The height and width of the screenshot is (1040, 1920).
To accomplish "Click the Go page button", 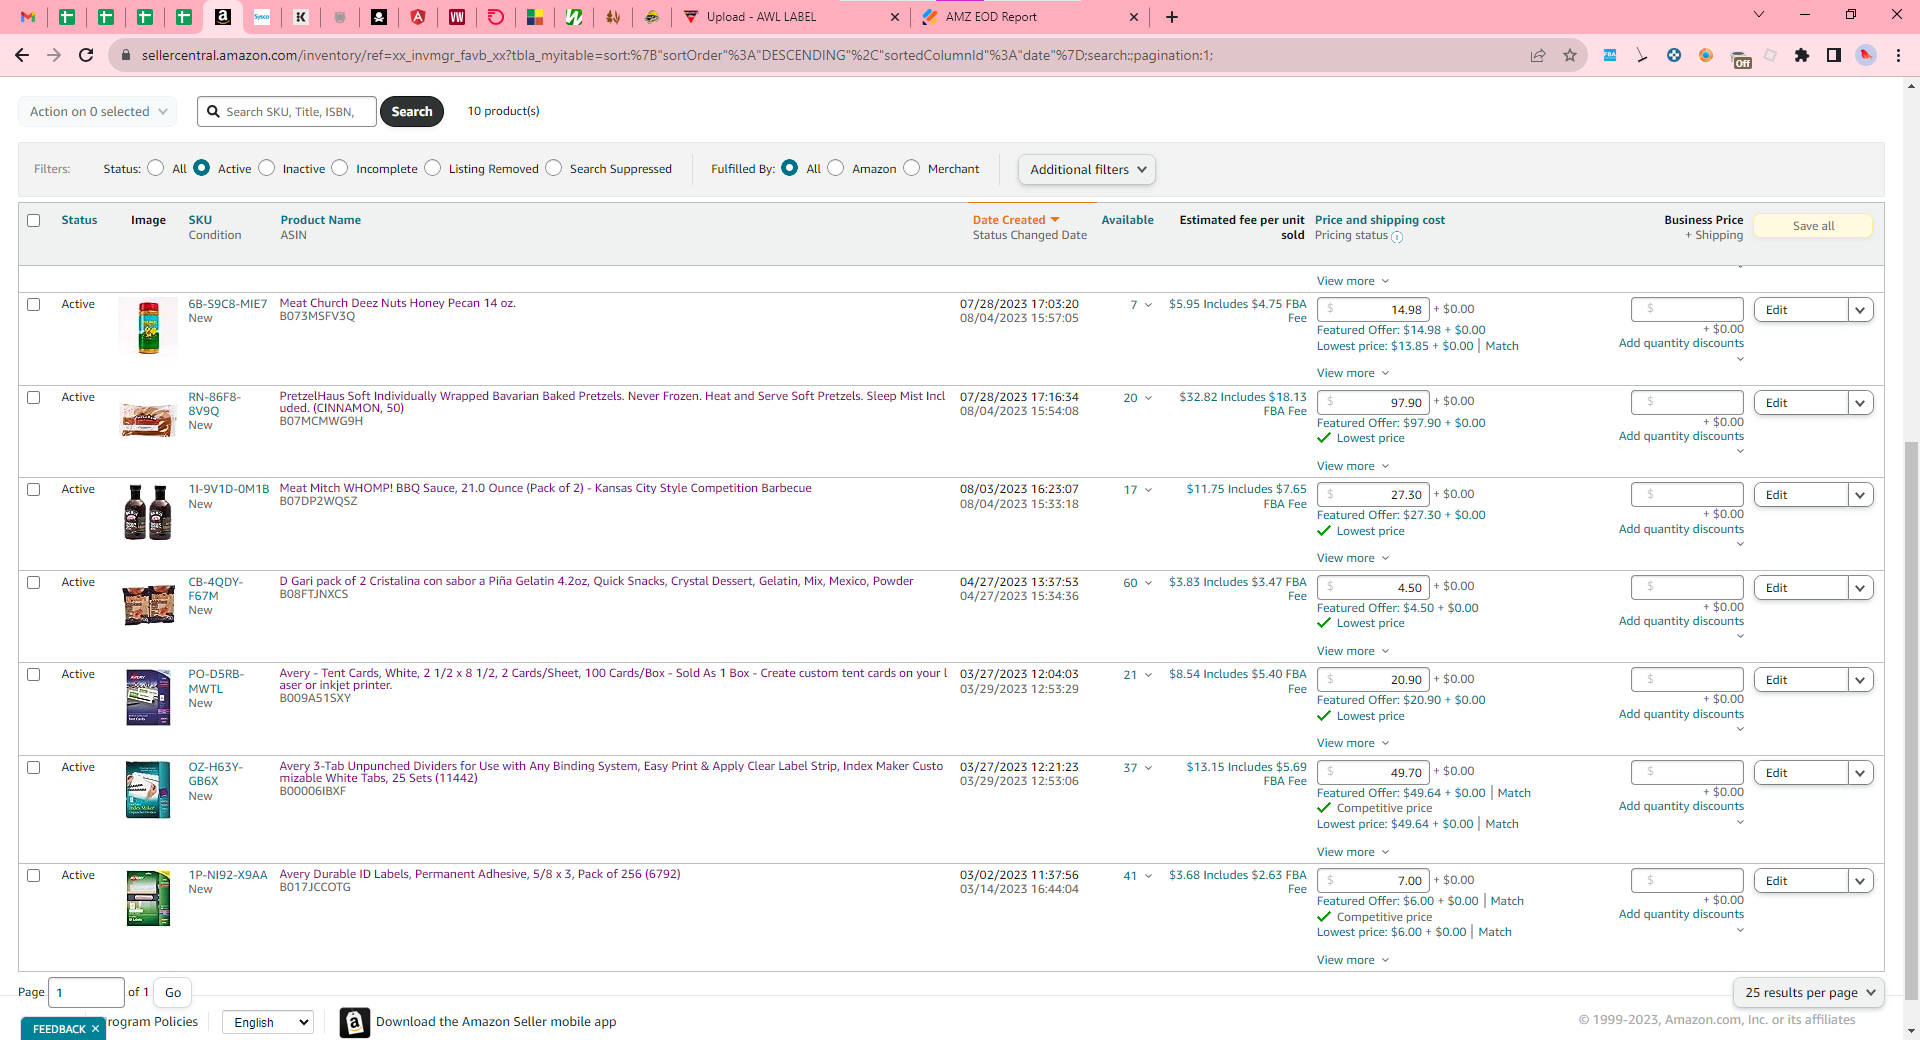I will [173, 992].
